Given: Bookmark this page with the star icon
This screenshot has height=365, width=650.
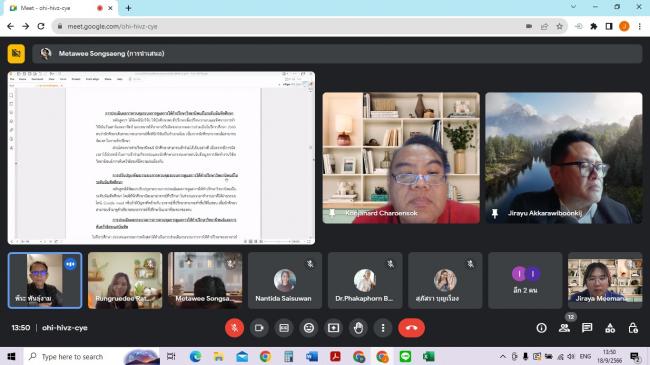Looking at the screenshot, I should [560, 26].
